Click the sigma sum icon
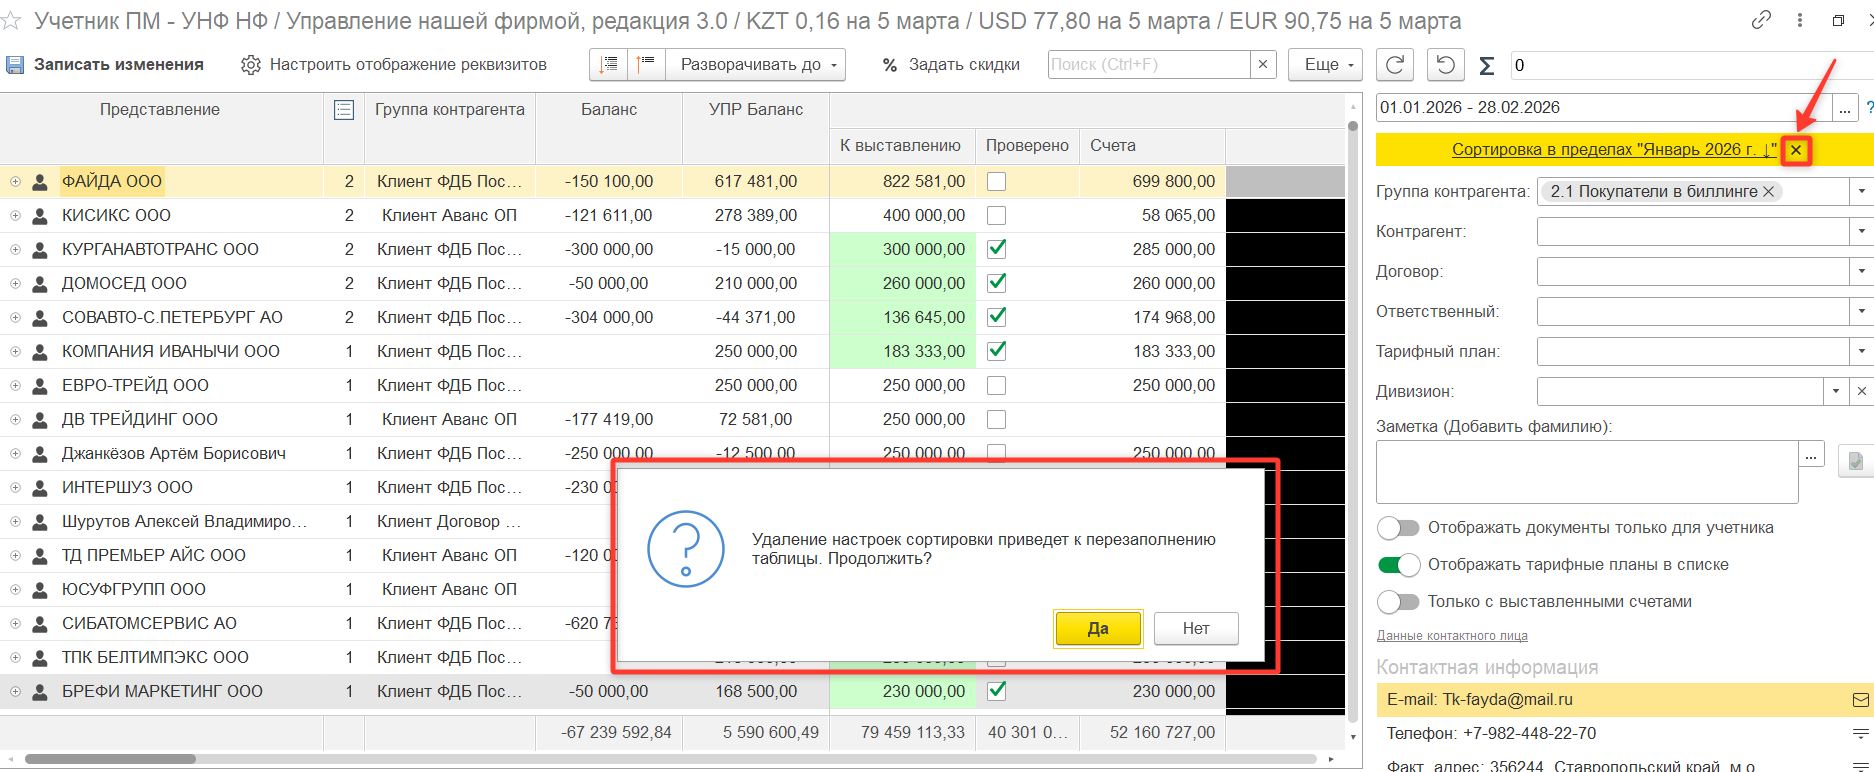This screenshot has height=772, width=1874. click(x=1487, y=66)
